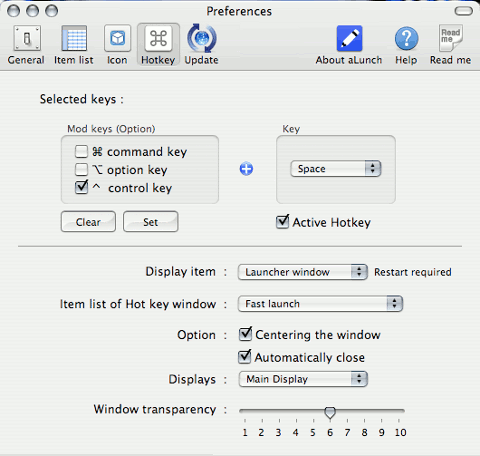The height and width of the screenshot is (456, 480).
Task: Open the Space key dropdown
Action: pyautogui.click(x=336, y=169)
